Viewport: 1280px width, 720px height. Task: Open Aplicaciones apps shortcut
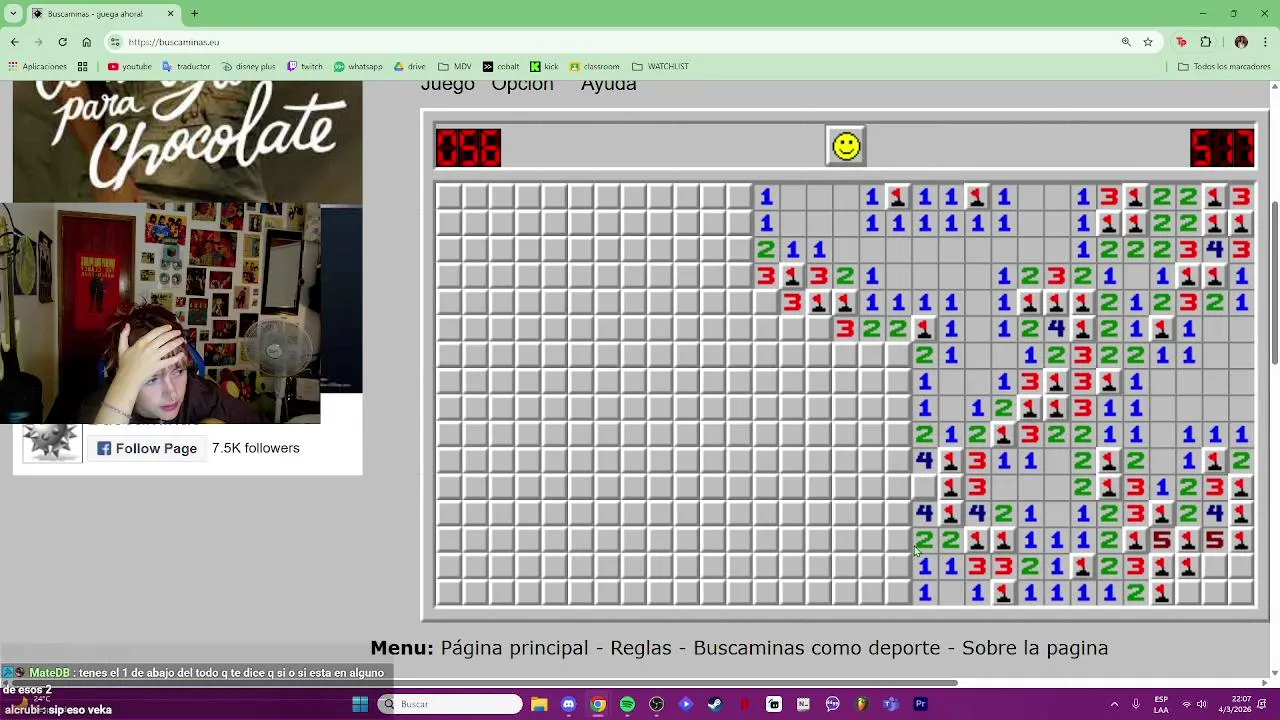tap(37, 67)
